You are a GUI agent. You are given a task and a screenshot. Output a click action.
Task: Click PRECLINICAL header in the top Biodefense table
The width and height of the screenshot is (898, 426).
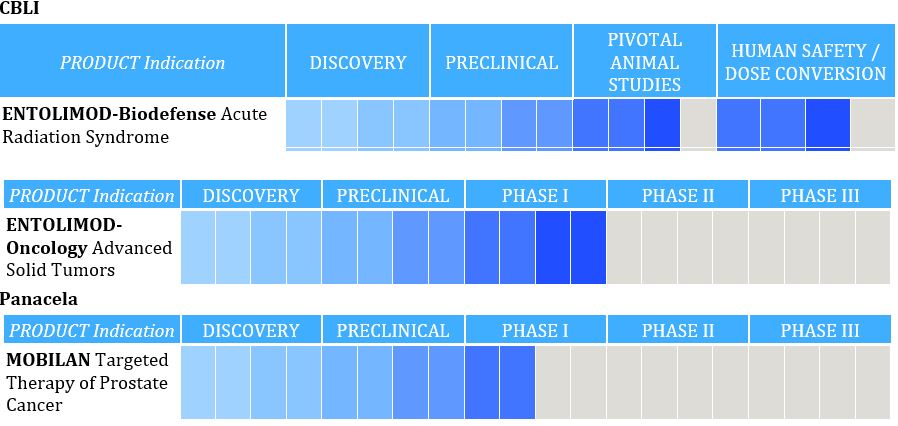pyautogui.click(x=501, y=62)
